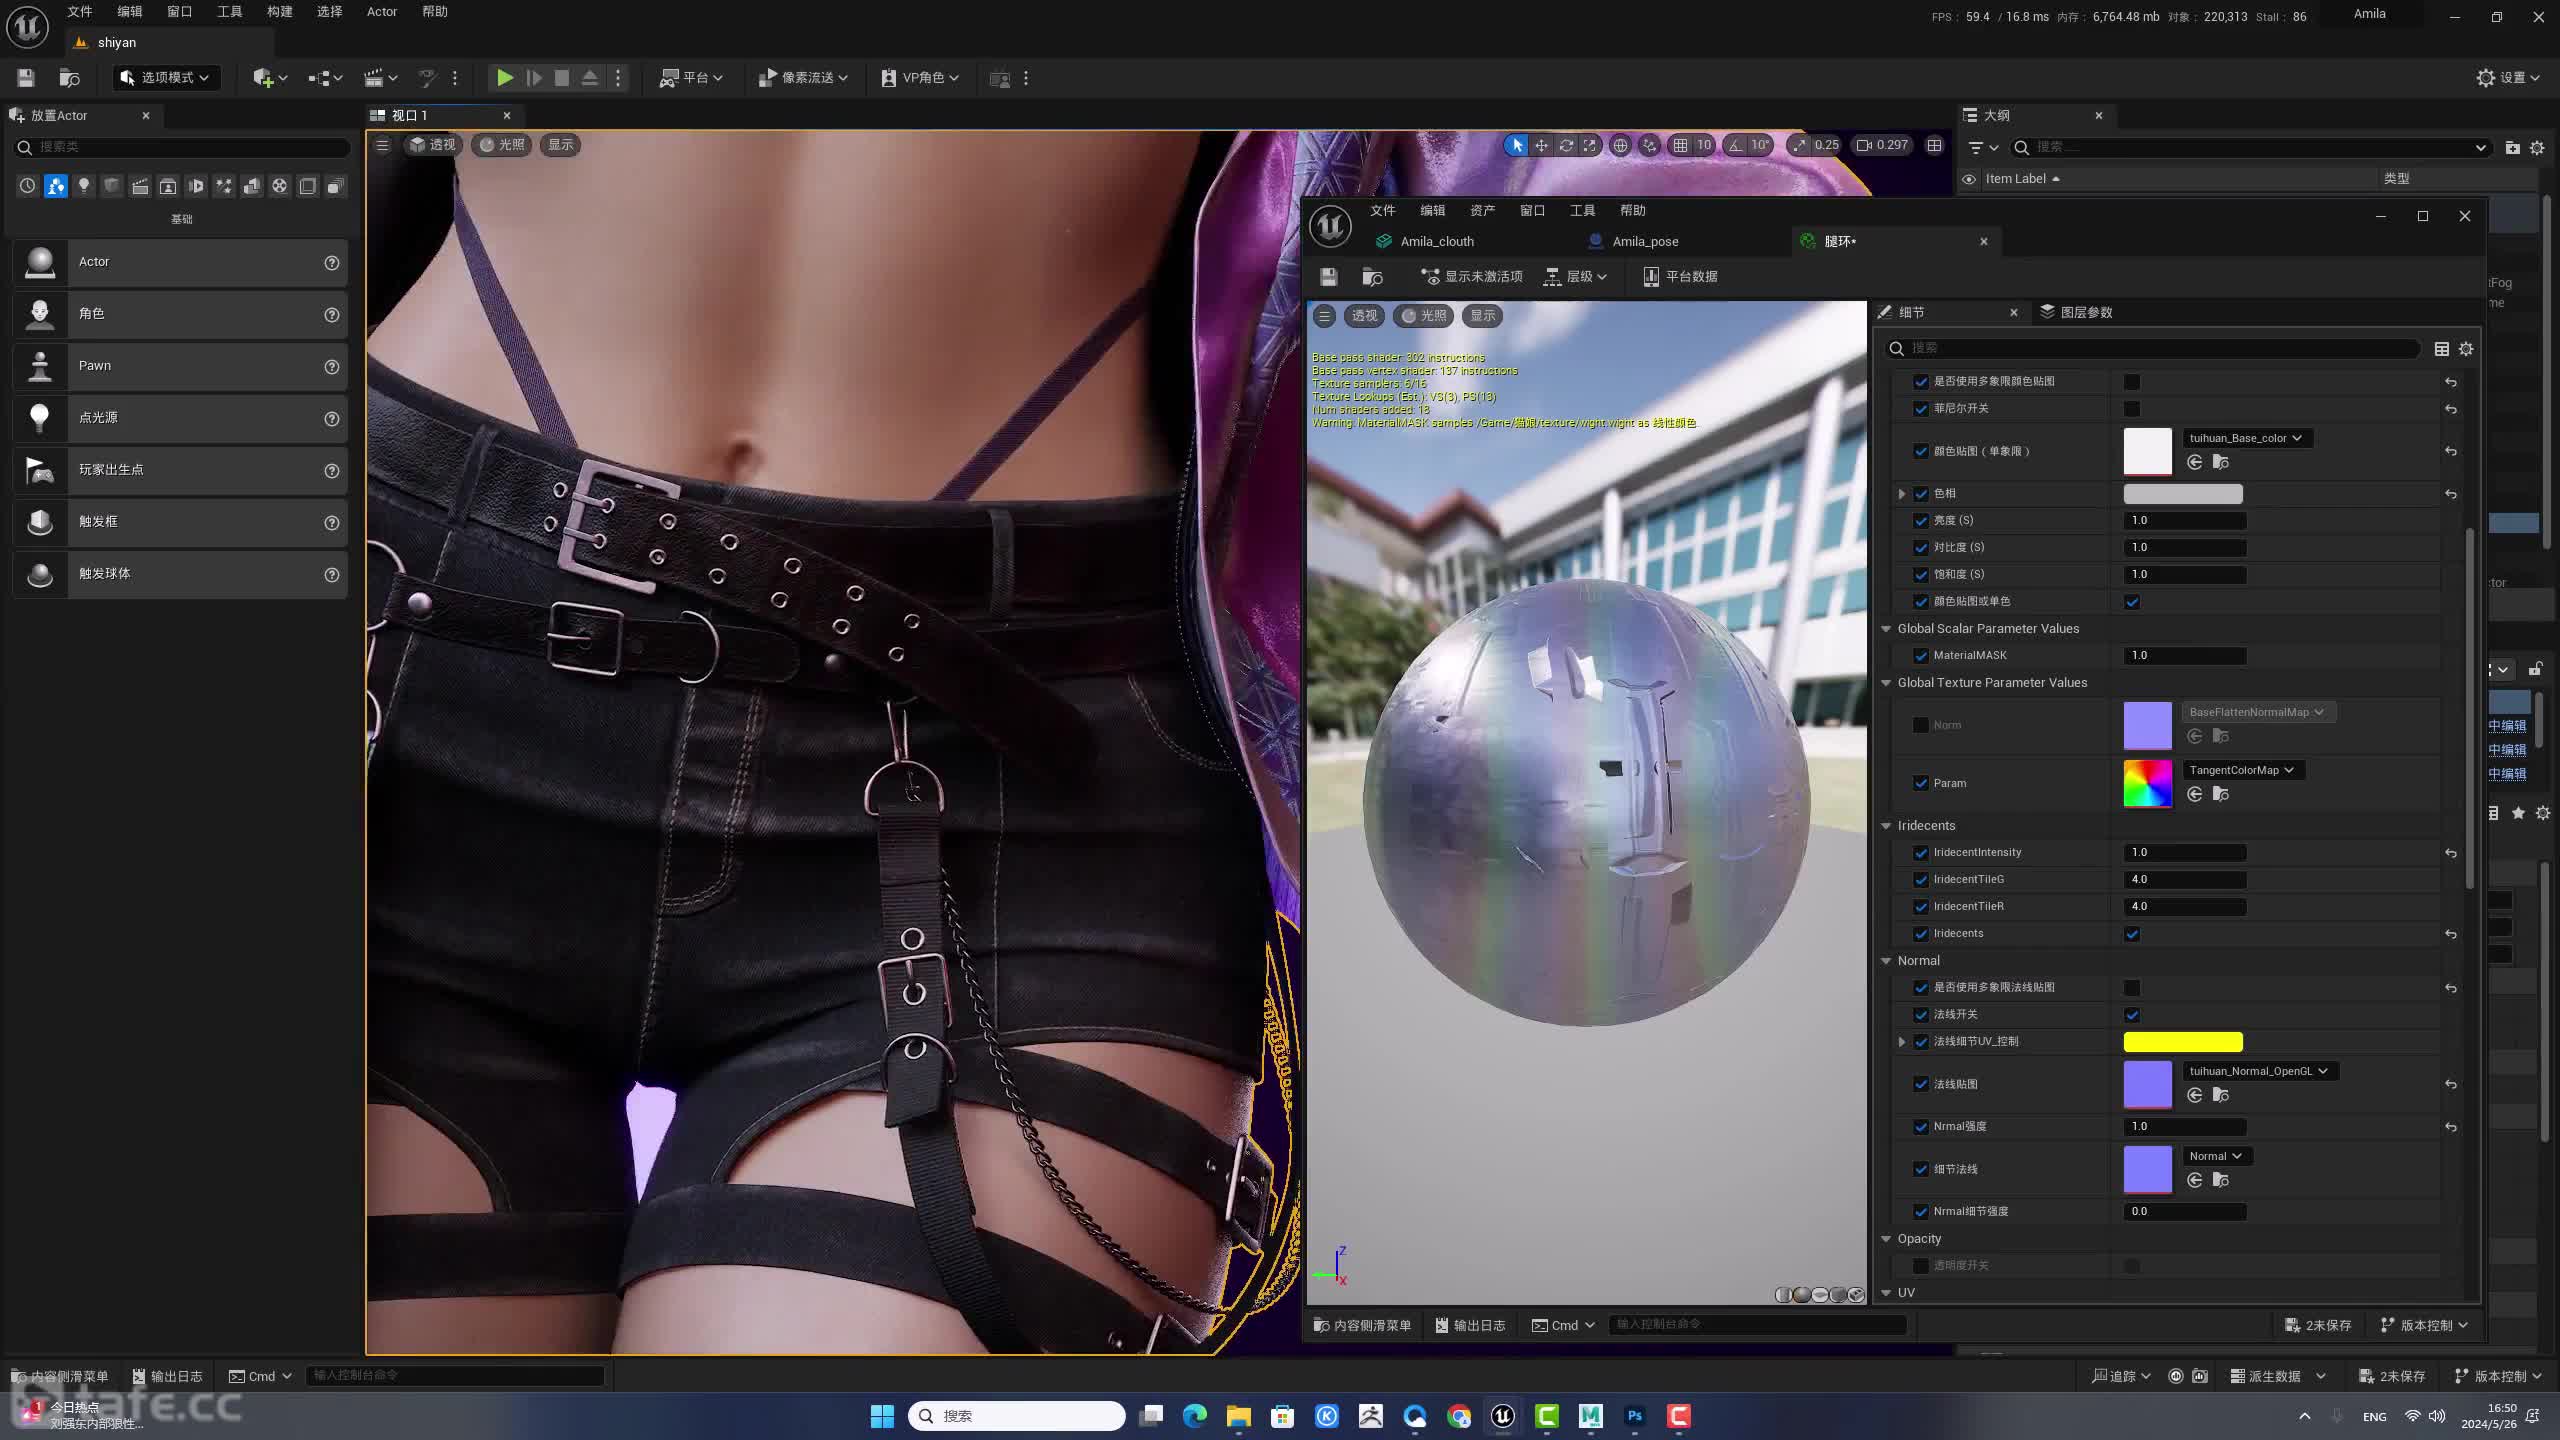Enable the Norm parameter override checkbox
This screenshot has width=2560, height=1440.
click(1920, 725)
